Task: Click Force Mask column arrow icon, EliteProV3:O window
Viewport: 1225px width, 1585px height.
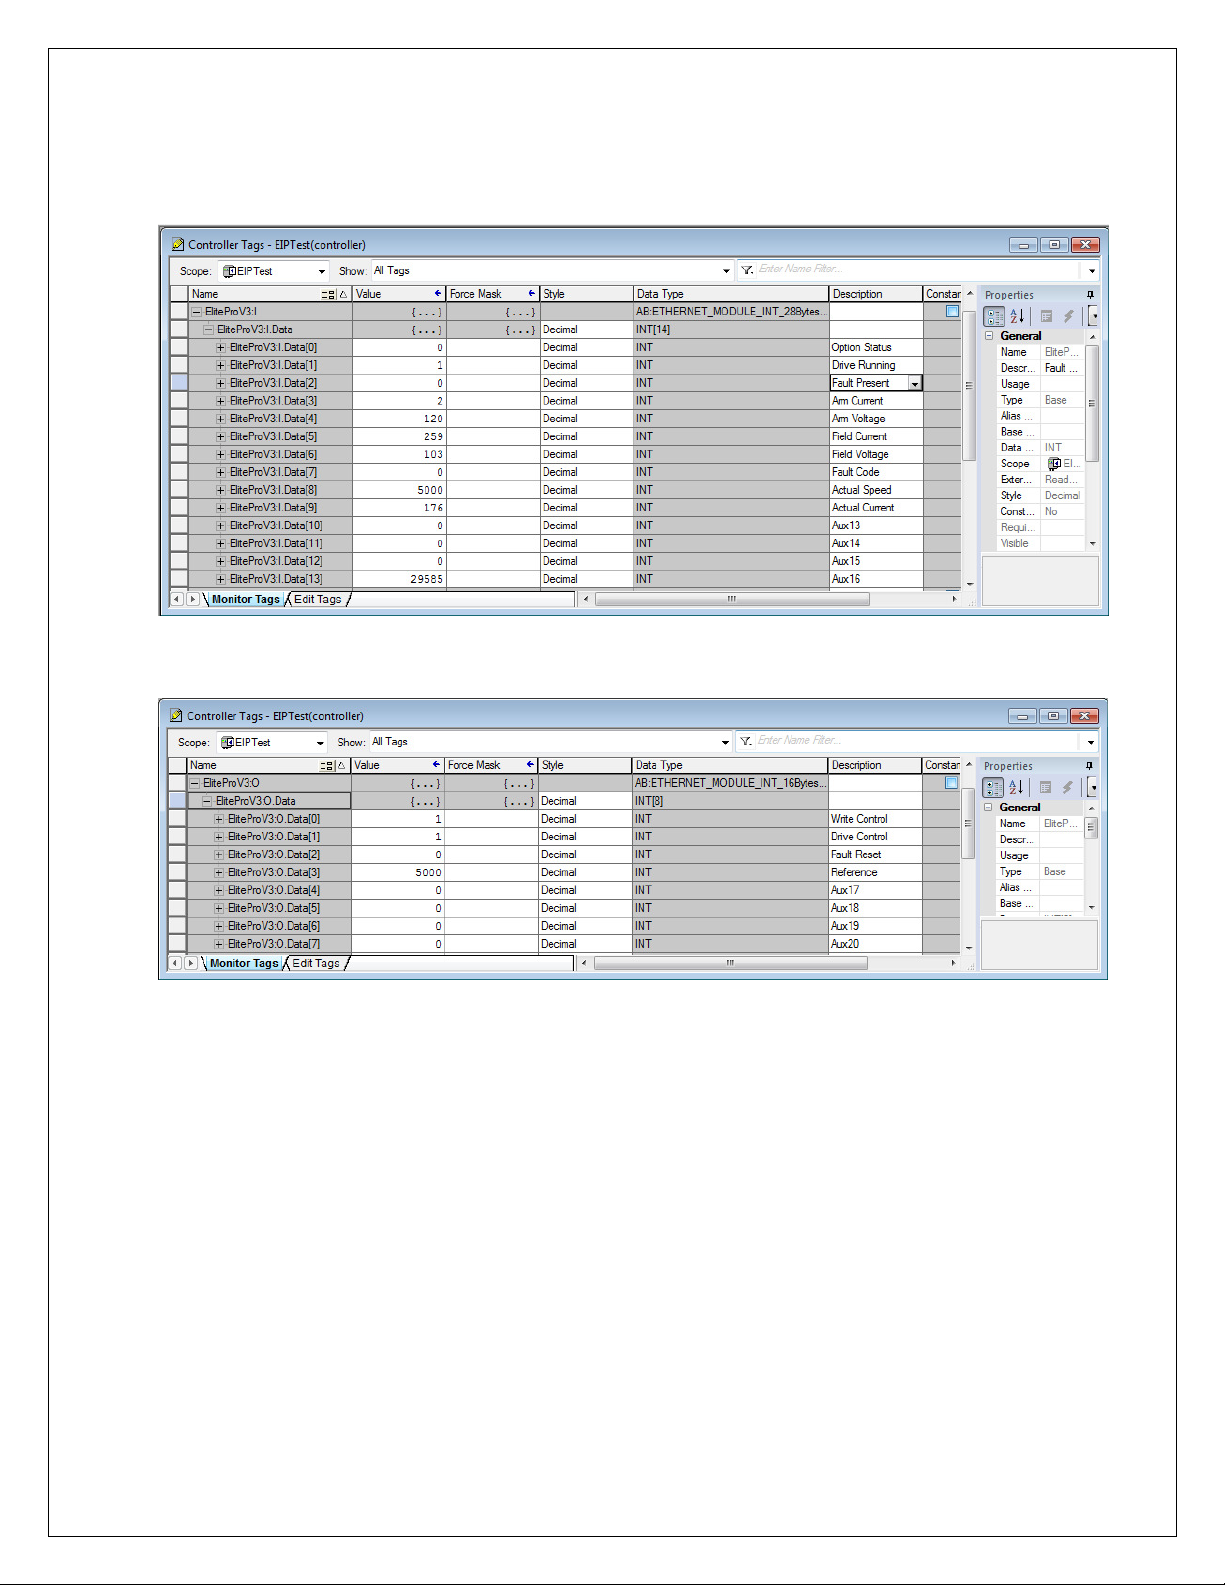Action: (530, 764)
